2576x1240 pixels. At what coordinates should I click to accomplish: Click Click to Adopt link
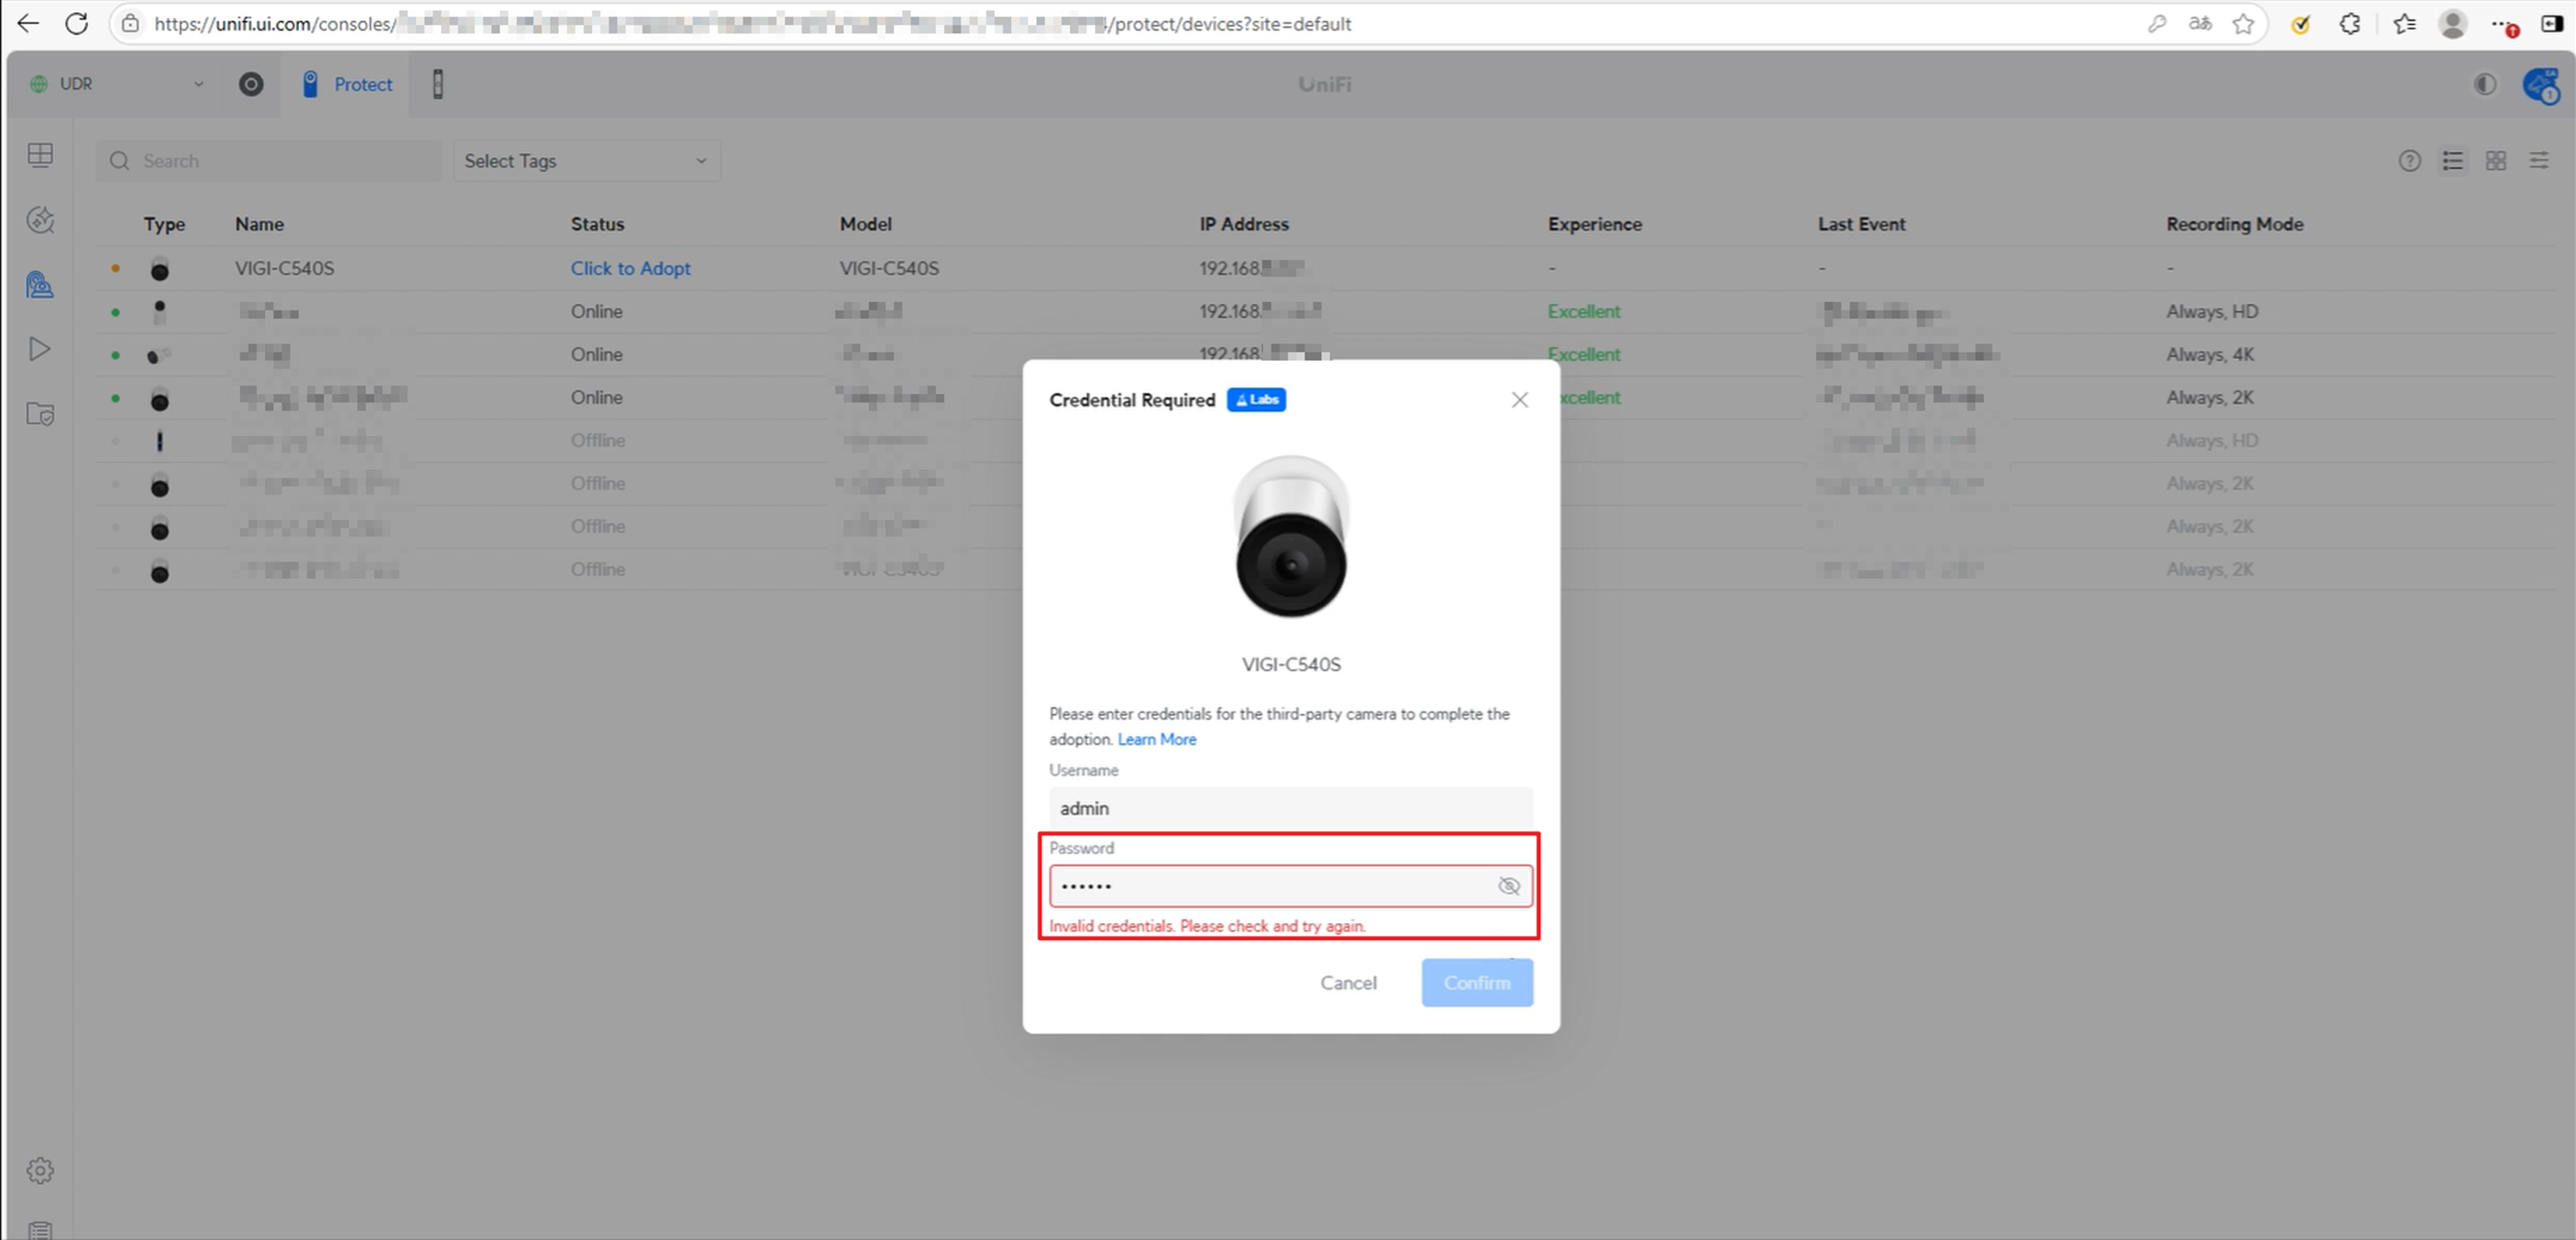coord(630,268)
